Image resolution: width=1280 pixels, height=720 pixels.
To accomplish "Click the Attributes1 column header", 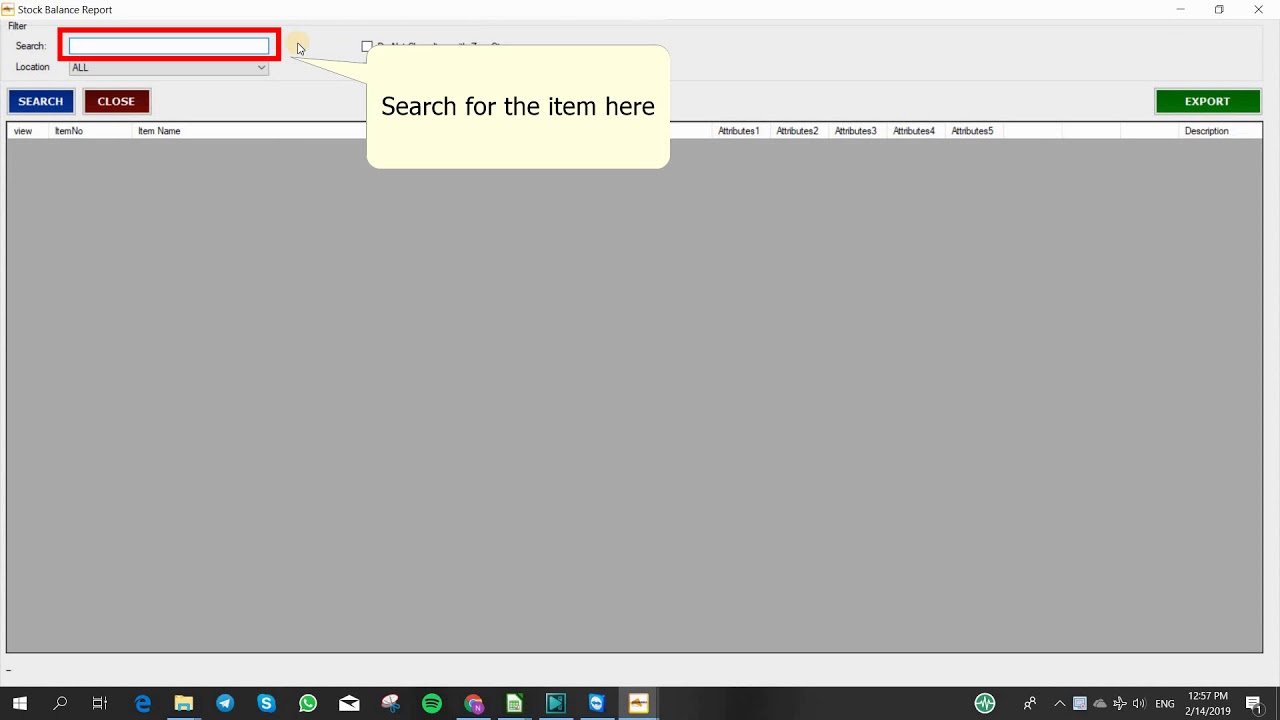I will (x=739, y=131).
